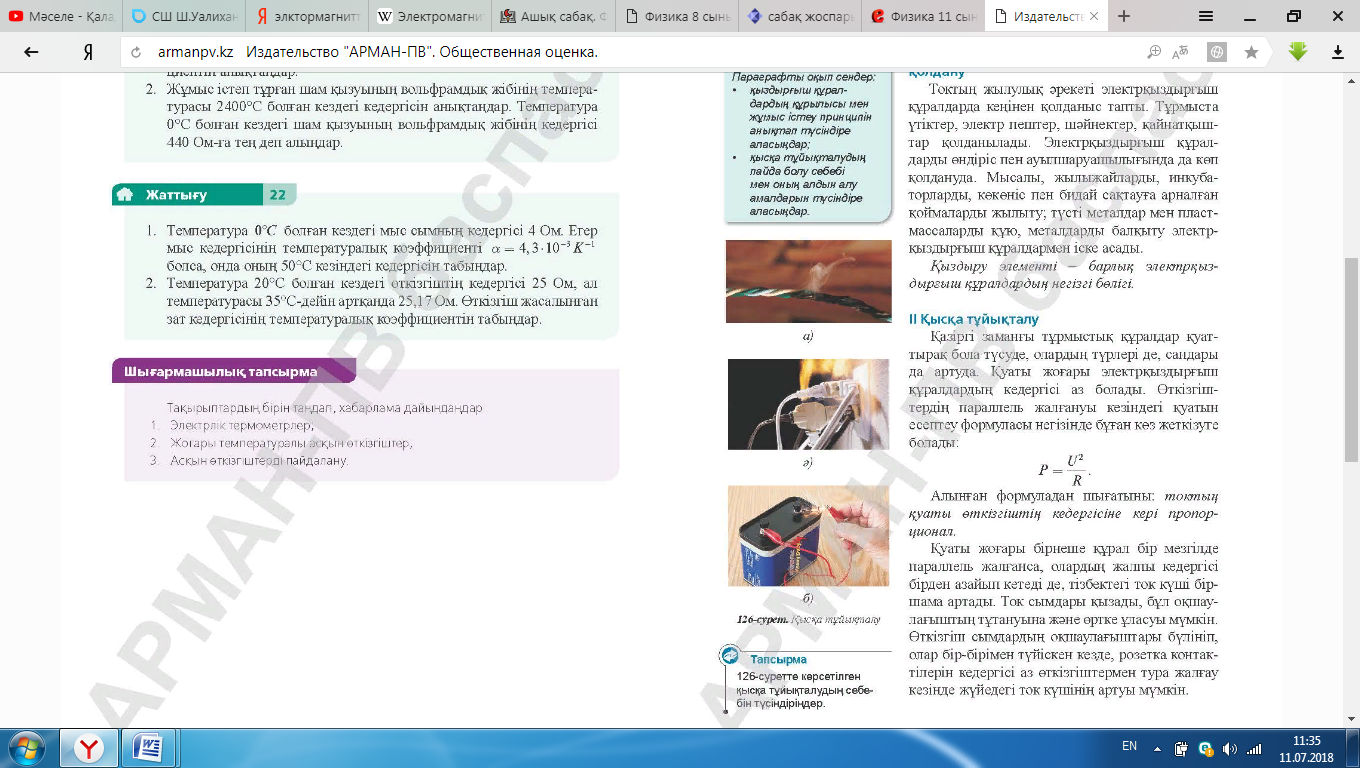
Task: Click the text 'Асқын өткізгіштерді пайдалану'
Action: pos(259,461)
